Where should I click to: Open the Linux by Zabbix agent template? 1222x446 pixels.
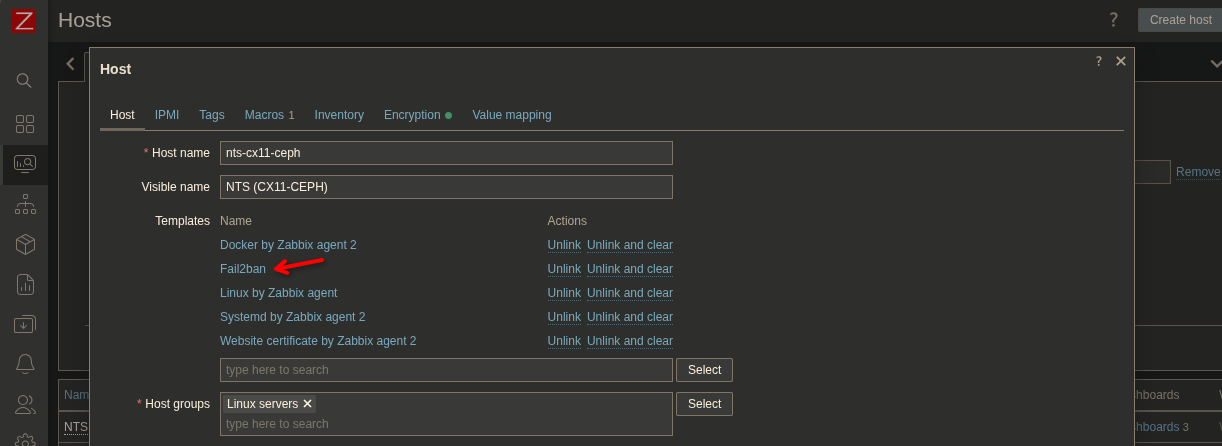pos(279,293)
